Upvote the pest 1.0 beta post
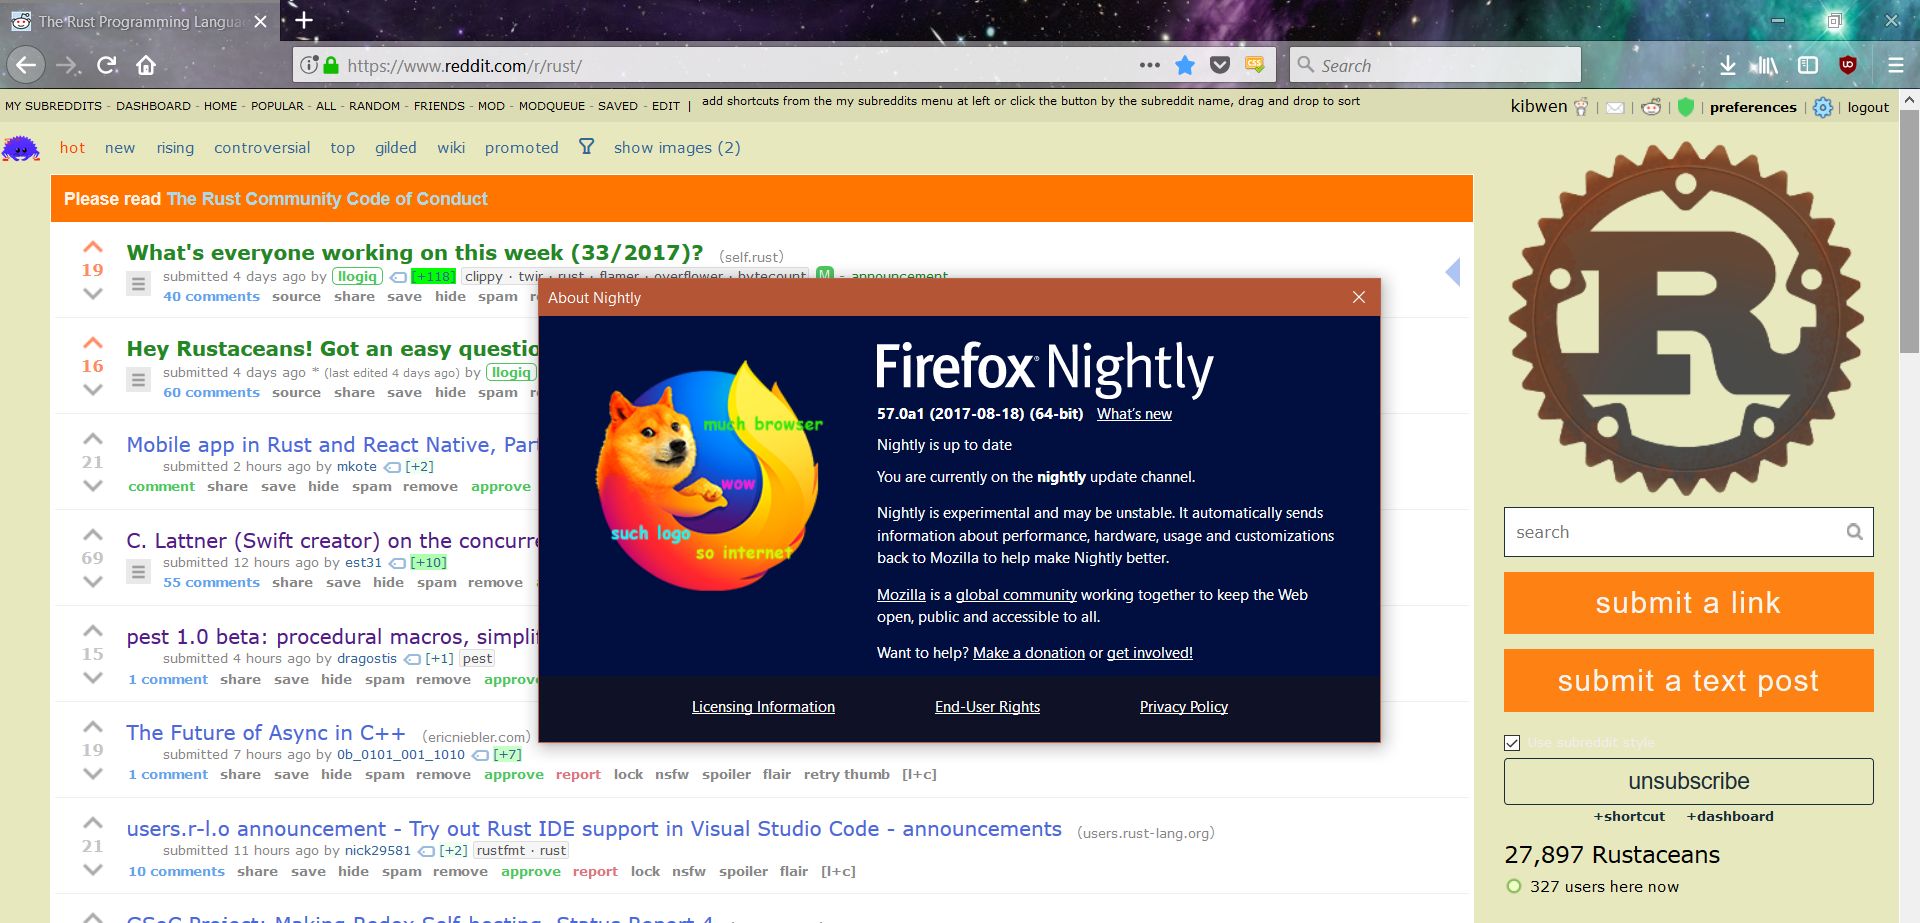 [92, 630]
